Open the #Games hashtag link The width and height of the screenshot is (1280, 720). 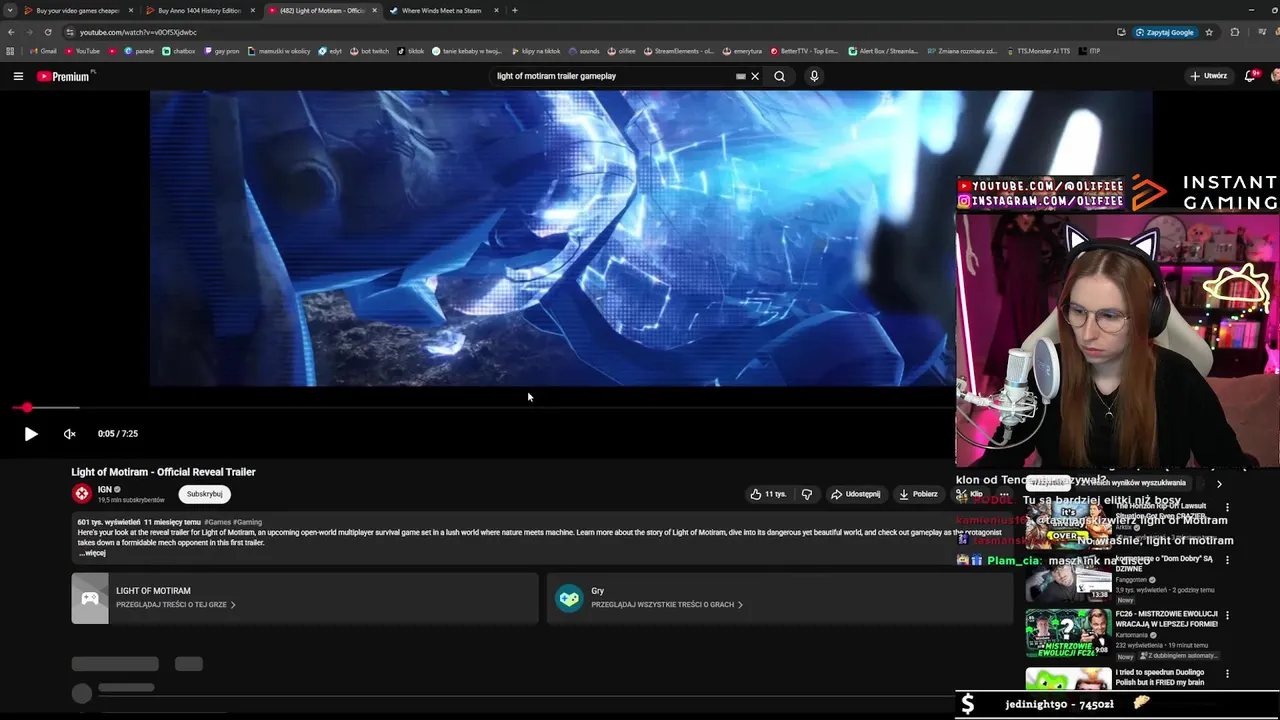tap(217, 522)
